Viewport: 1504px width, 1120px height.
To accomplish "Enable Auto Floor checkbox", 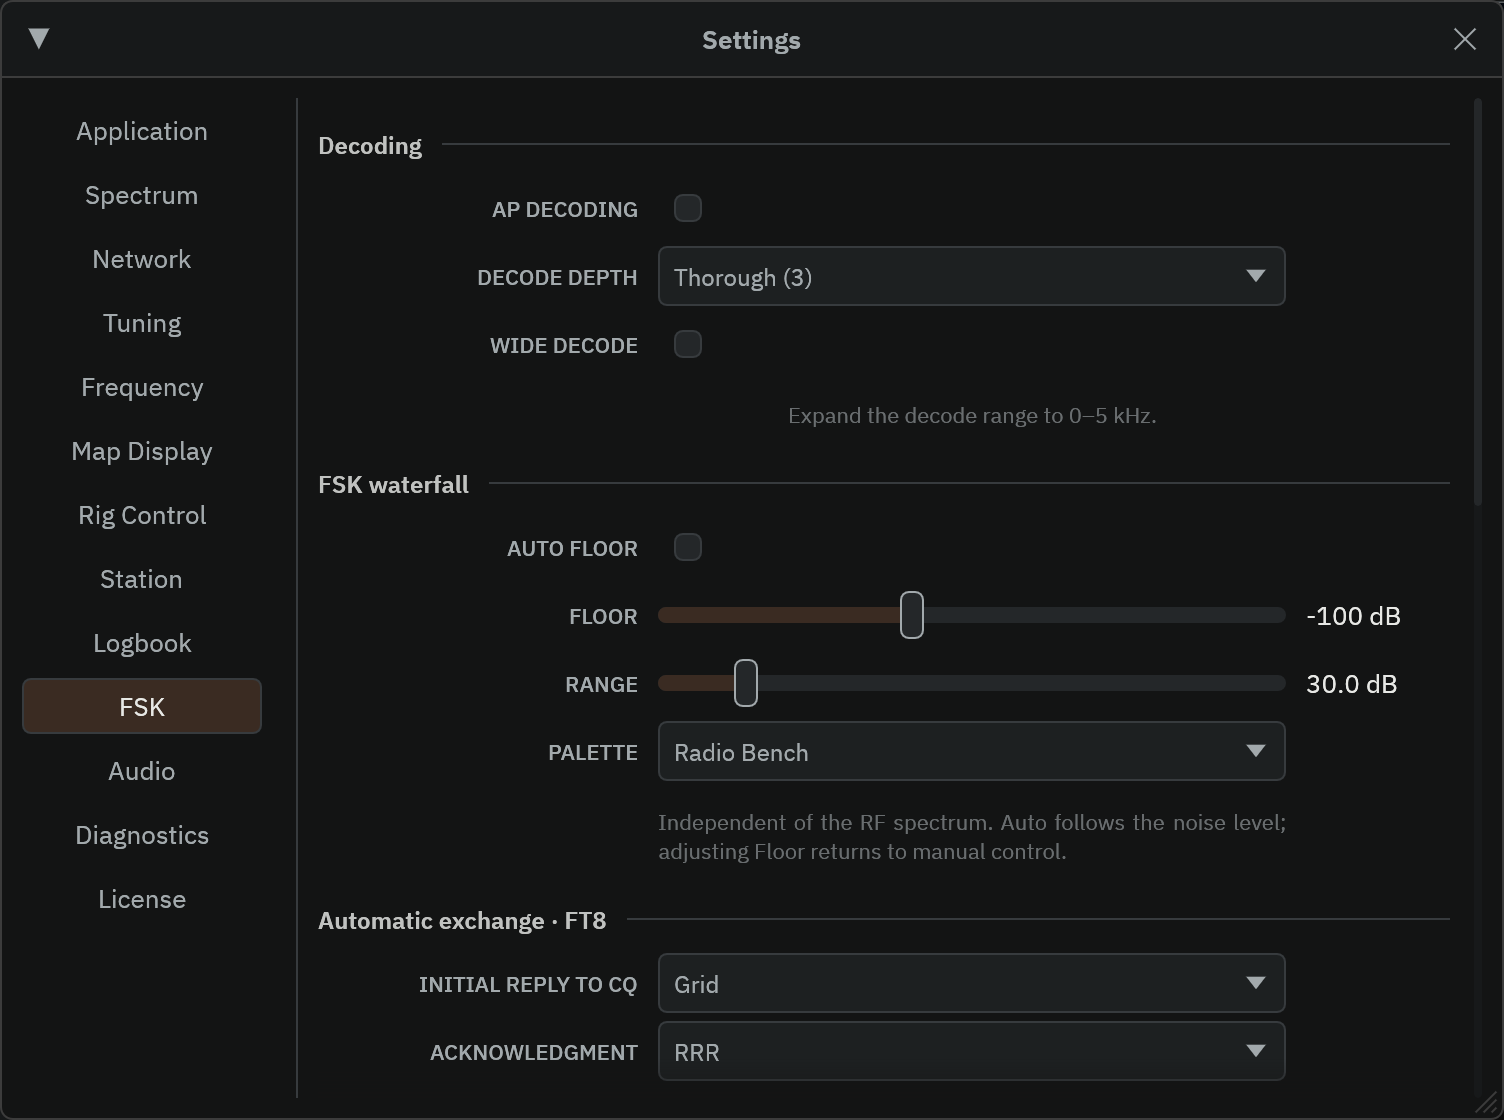I will click(688, 547).
